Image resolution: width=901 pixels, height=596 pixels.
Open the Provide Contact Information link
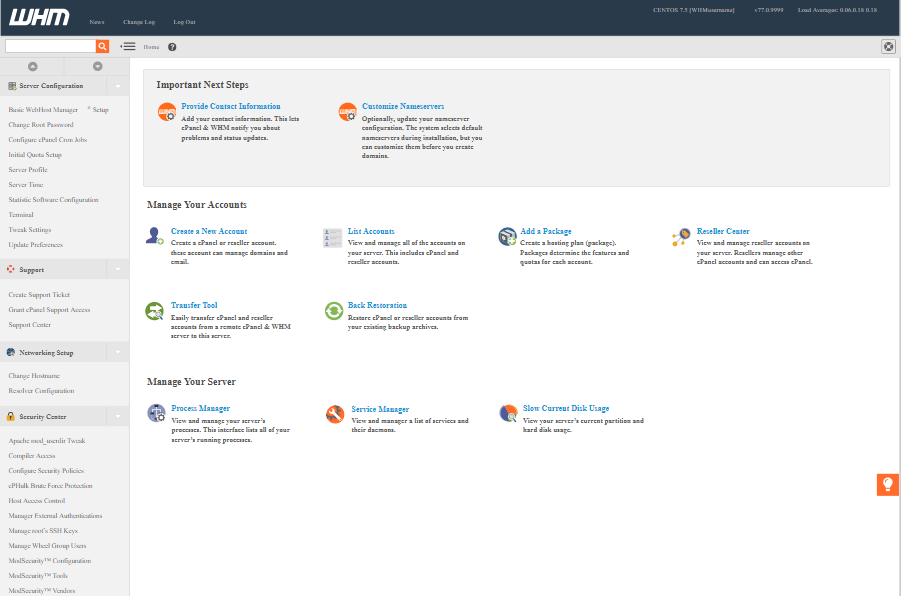coord(231,106)
